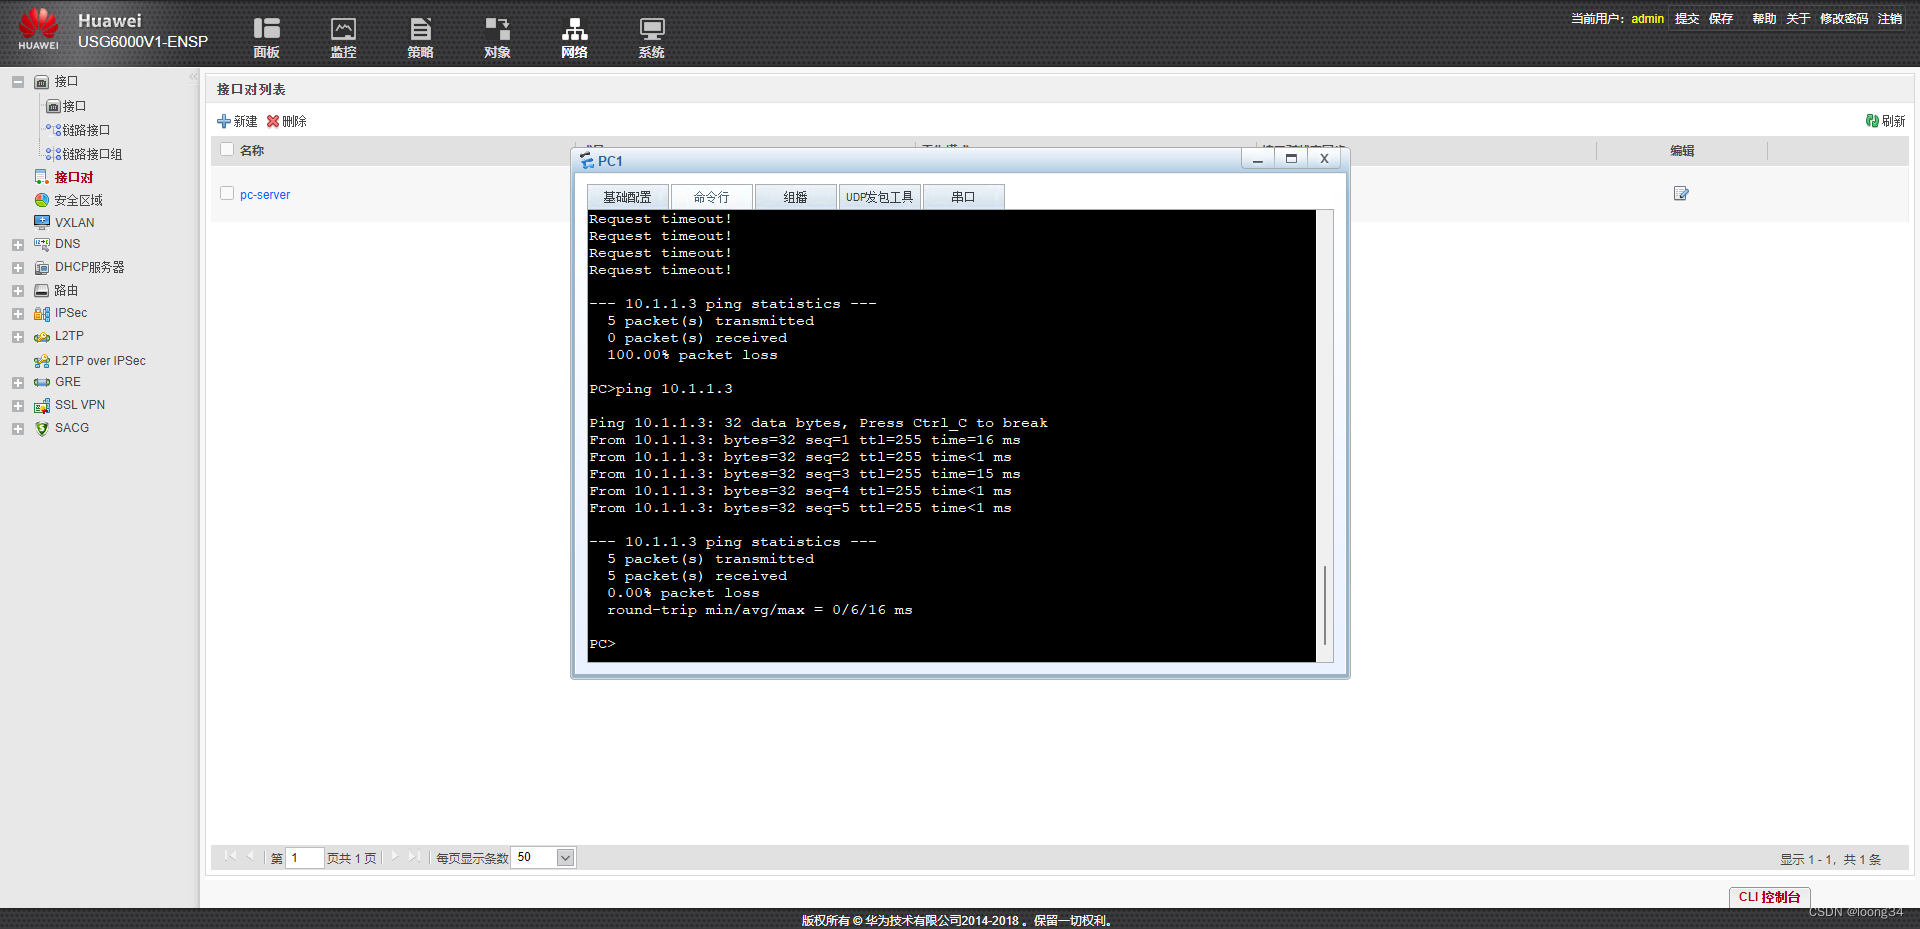Screen dimensions: 1920x929
Task: Click the IPSec icon in sidebar
Action: (x=42, y=313)
